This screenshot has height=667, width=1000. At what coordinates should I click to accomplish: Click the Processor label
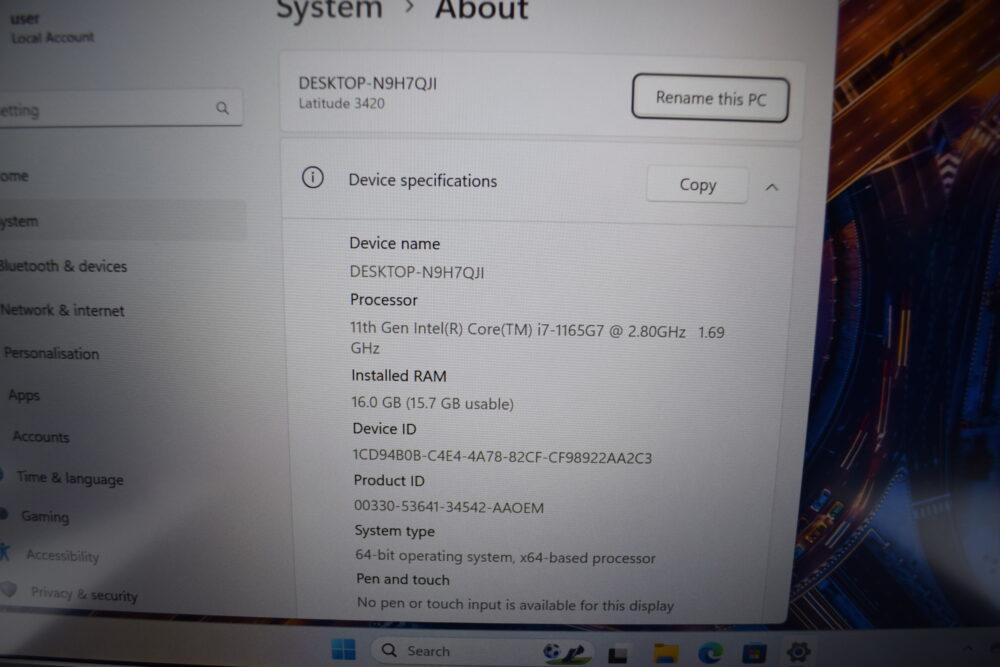click(x=384, y=300)
